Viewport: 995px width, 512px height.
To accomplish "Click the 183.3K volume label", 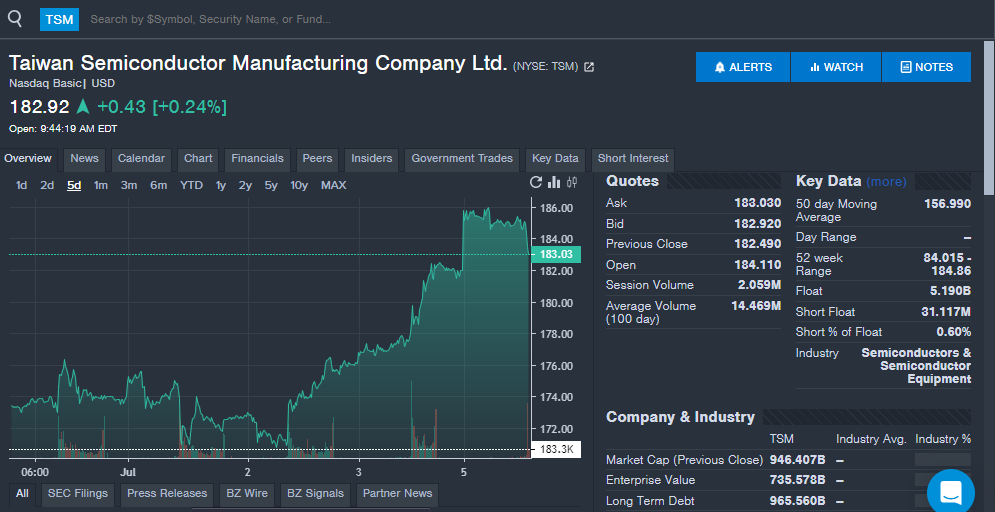I will click(555, 450).
